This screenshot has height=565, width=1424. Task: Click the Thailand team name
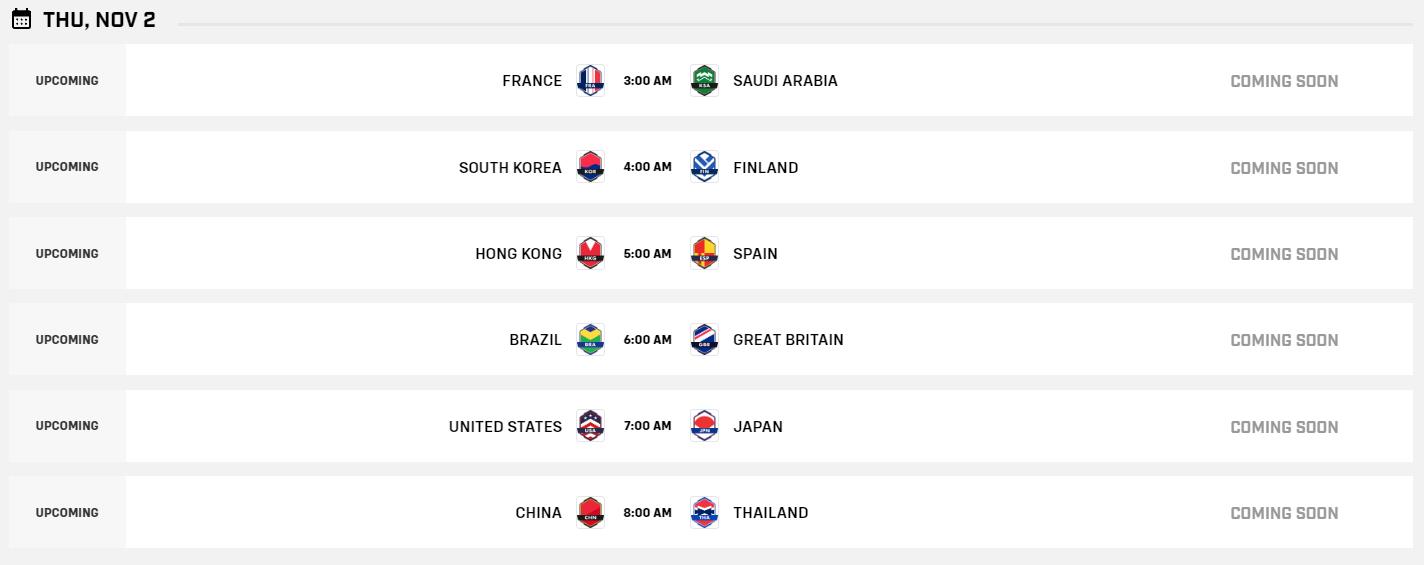770,513
